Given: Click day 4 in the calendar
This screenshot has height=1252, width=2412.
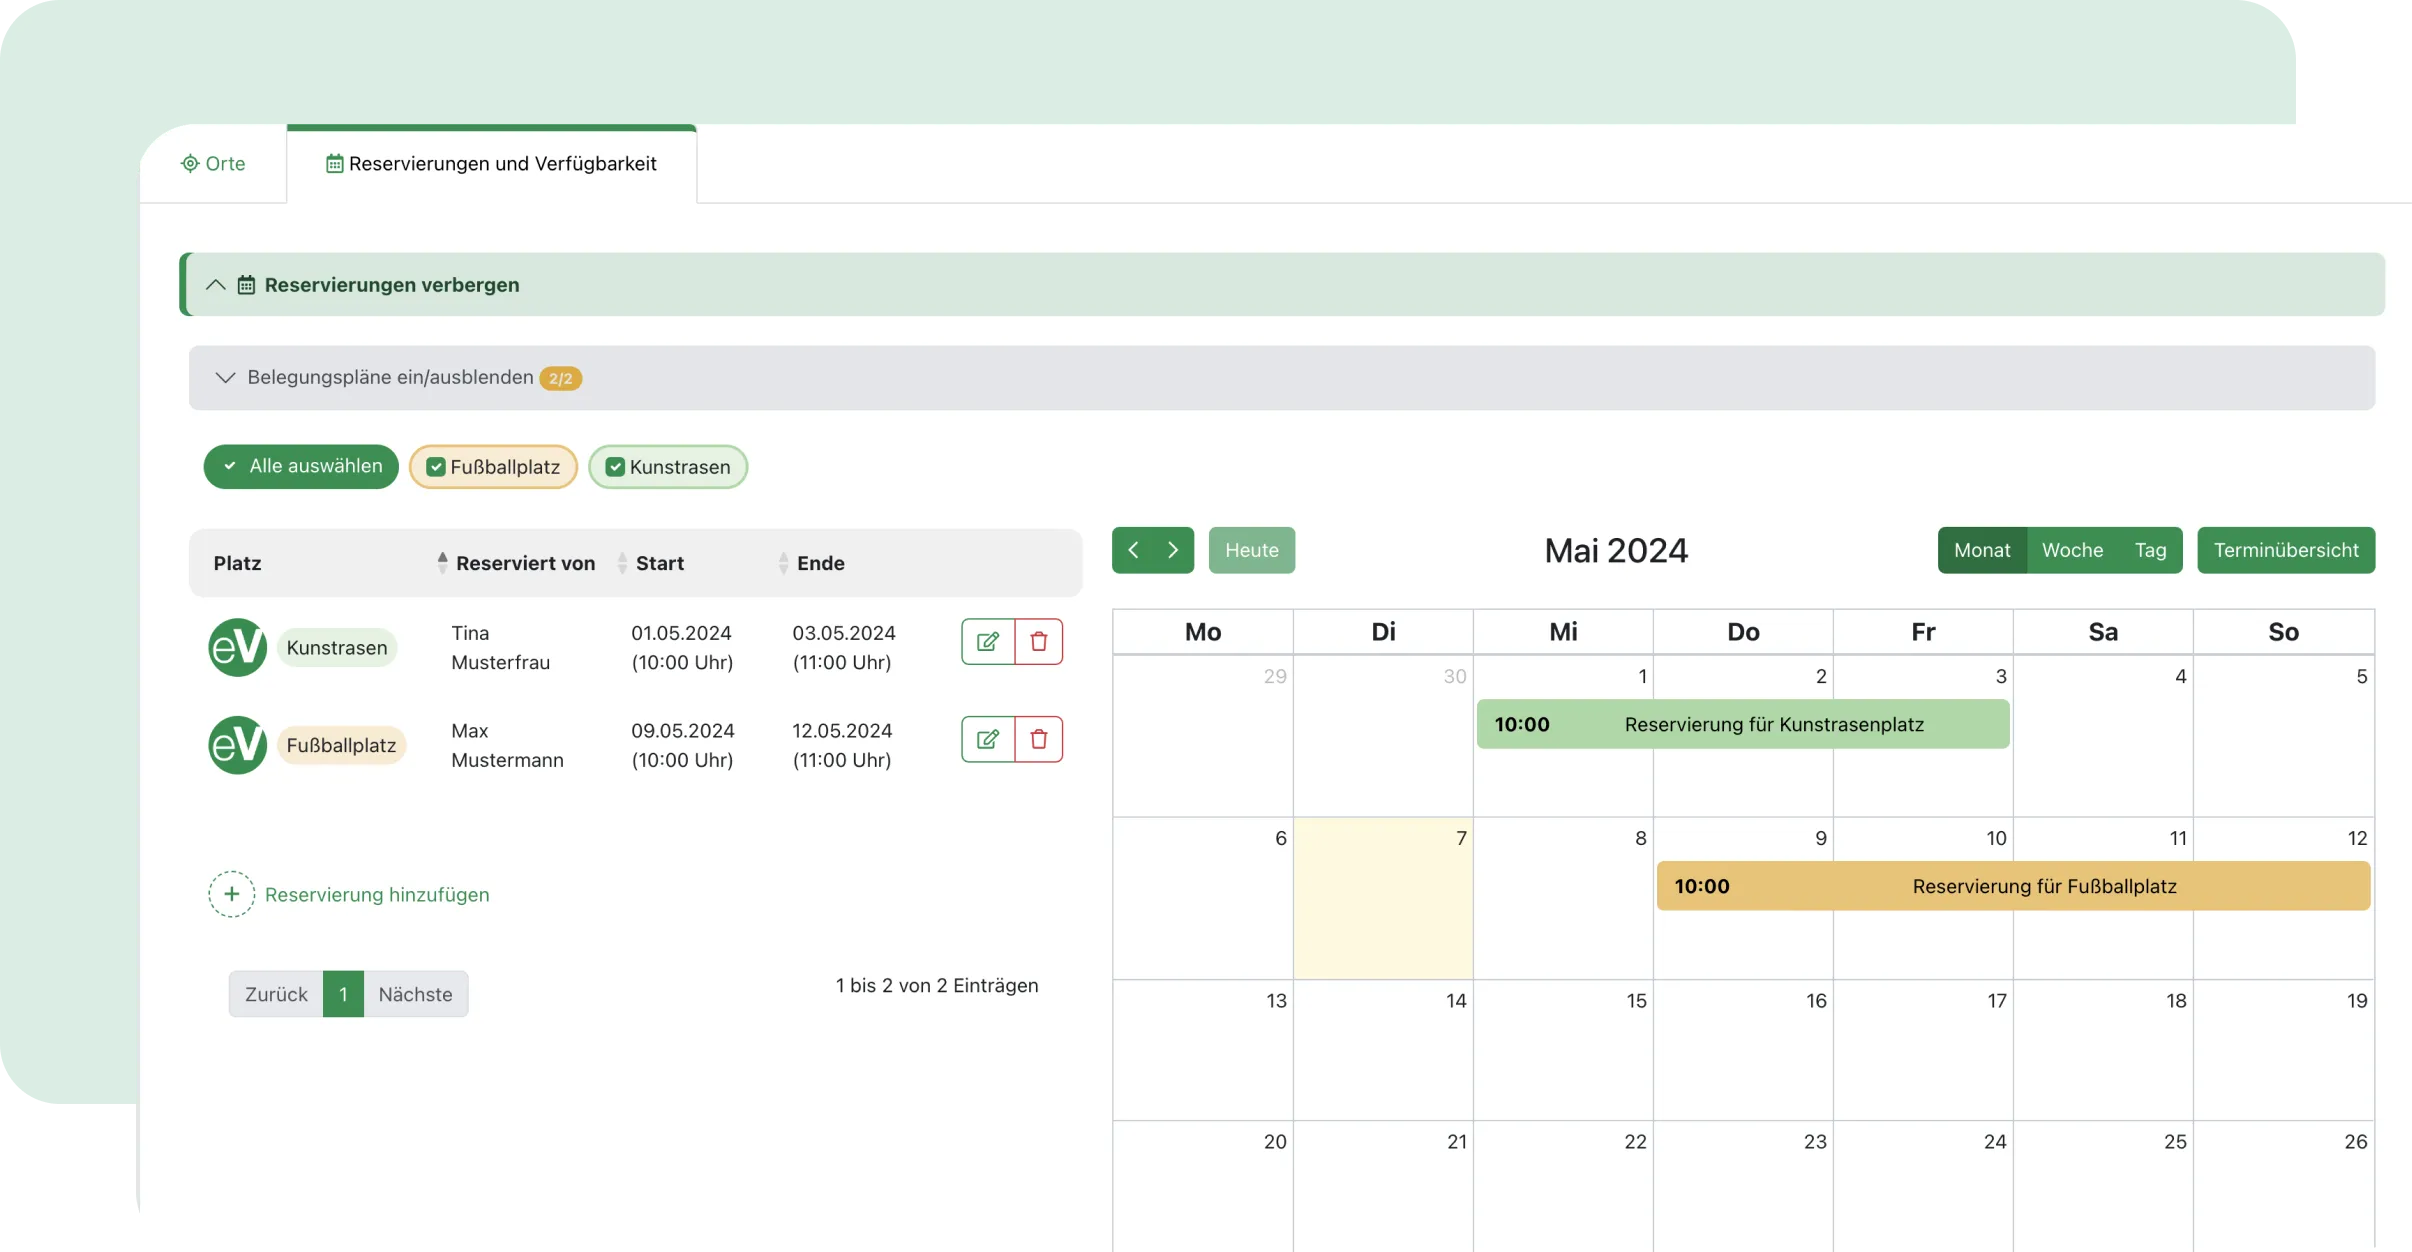Looking at the screenshot, I should tap(2103, 736).
